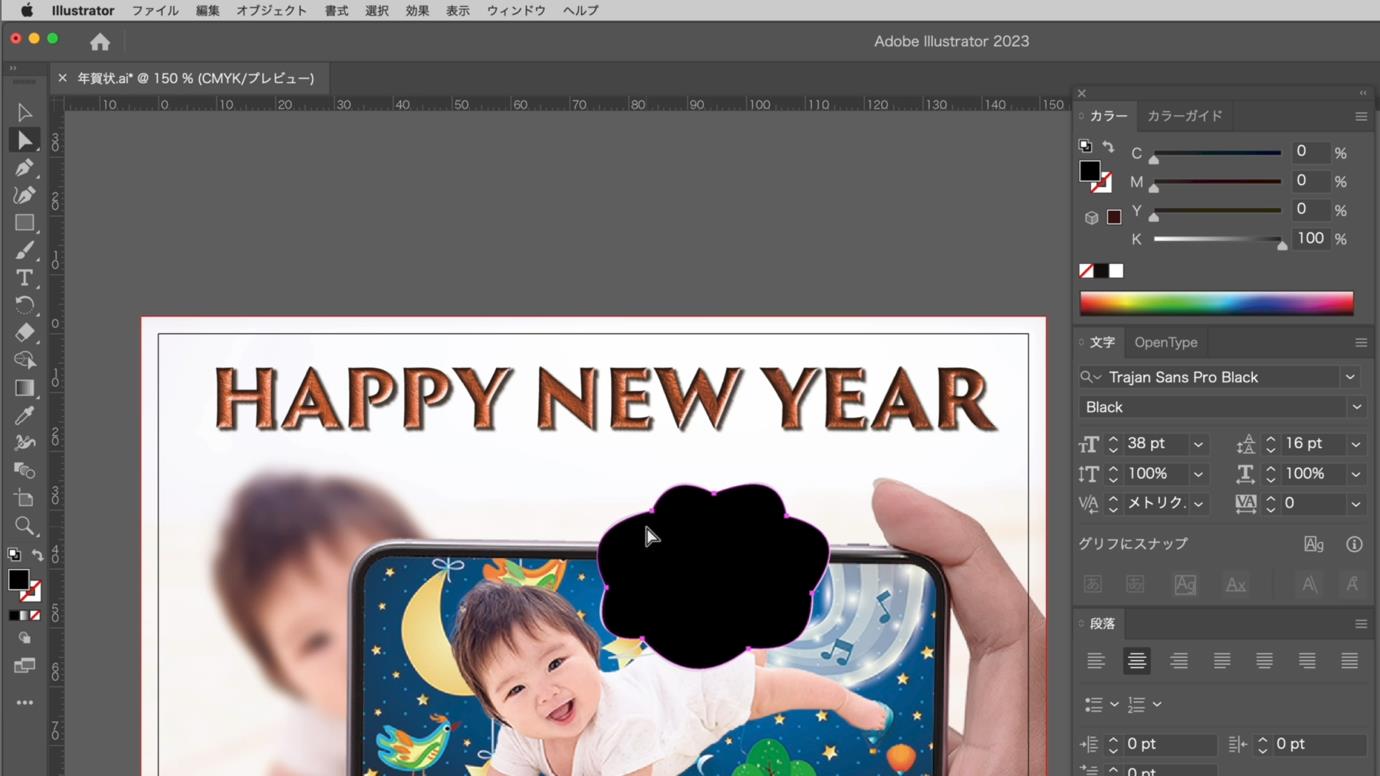This screenshot has width=1380, height=776.
Task: Select the Pen tool
Action: click(x=24, y=168)
